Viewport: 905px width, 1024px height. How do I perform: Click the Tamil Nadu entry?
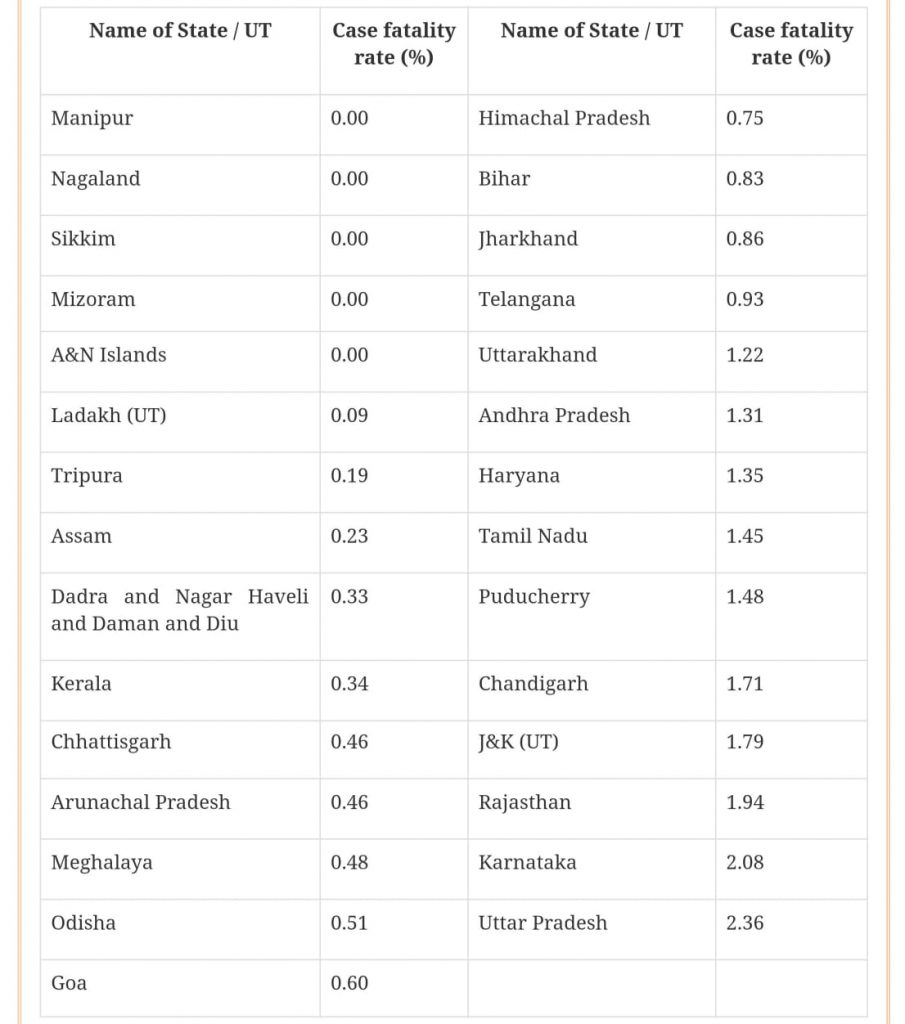(592, 543)
